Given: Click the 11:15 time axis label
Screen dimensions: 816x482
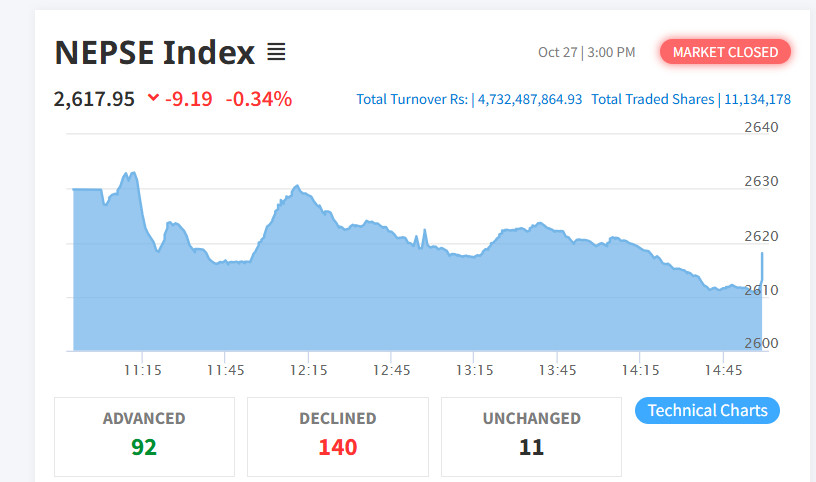Looking at the screenshot, I should coord(143,370).
